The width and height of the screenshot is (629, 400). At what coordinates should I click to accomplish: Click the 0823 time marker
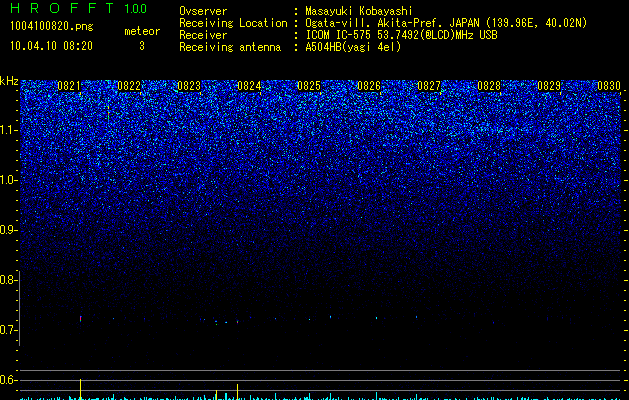click(189, 86)
